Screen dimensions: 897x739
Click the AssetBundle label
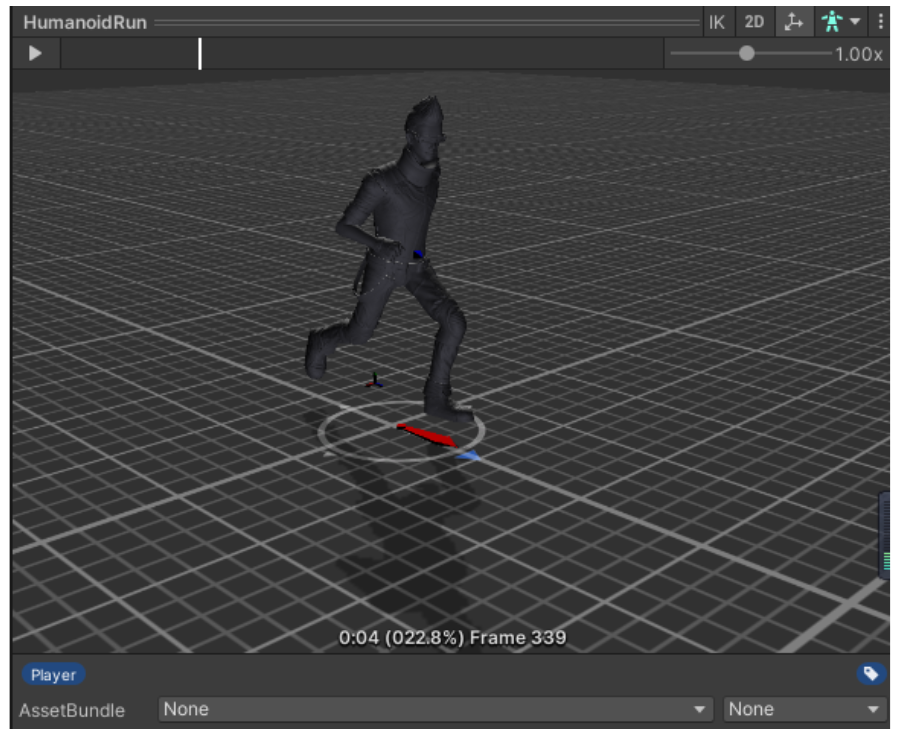click(x=72, y=710)
